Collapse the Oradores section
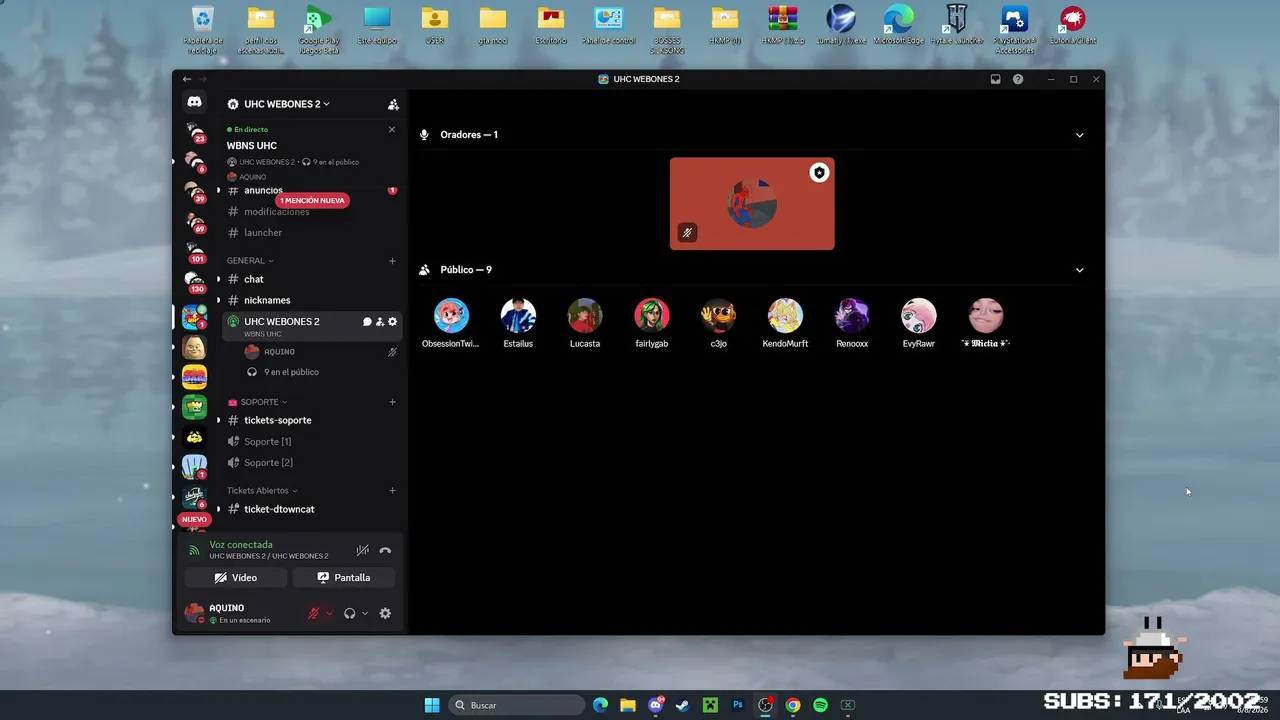The image size is (1280, 720). [1079, 135]
